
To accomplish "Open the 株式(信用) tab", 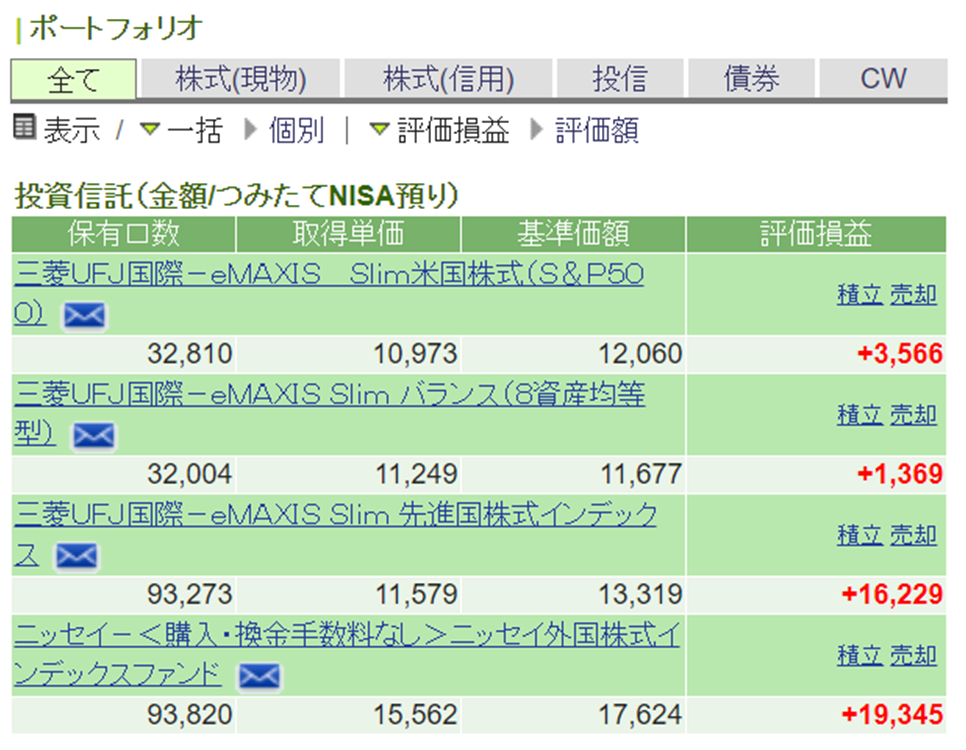I will click(448, 79).
